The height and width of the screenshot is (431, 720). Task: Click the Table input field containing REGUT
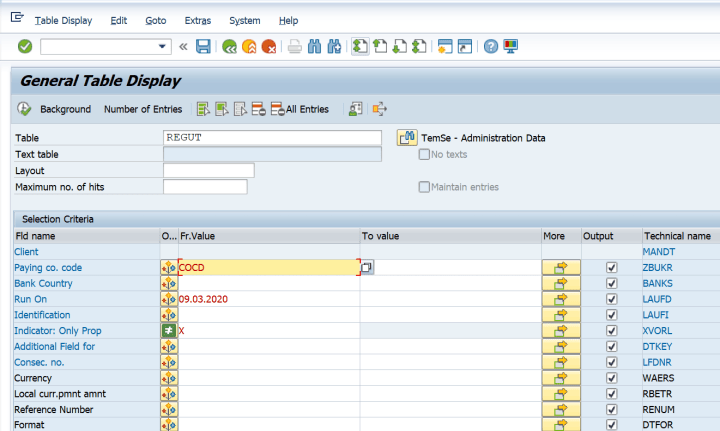click(x=272, y=138)
